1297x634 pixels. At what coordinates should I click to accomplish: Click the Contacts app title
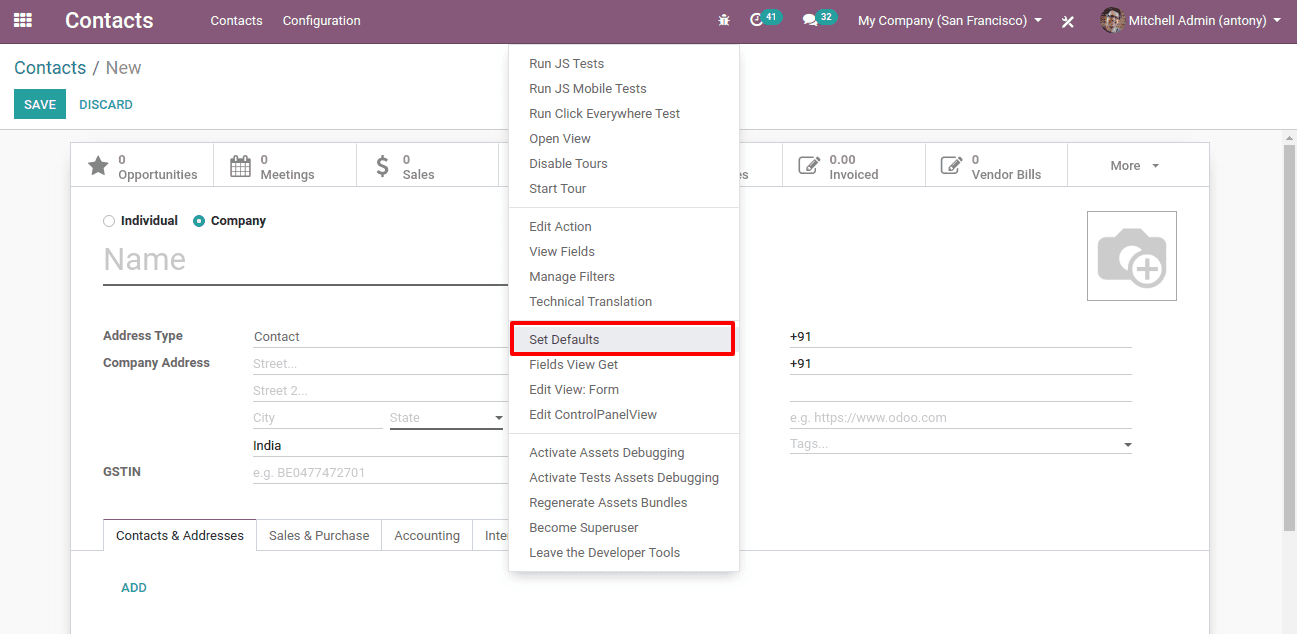[109, 21]
